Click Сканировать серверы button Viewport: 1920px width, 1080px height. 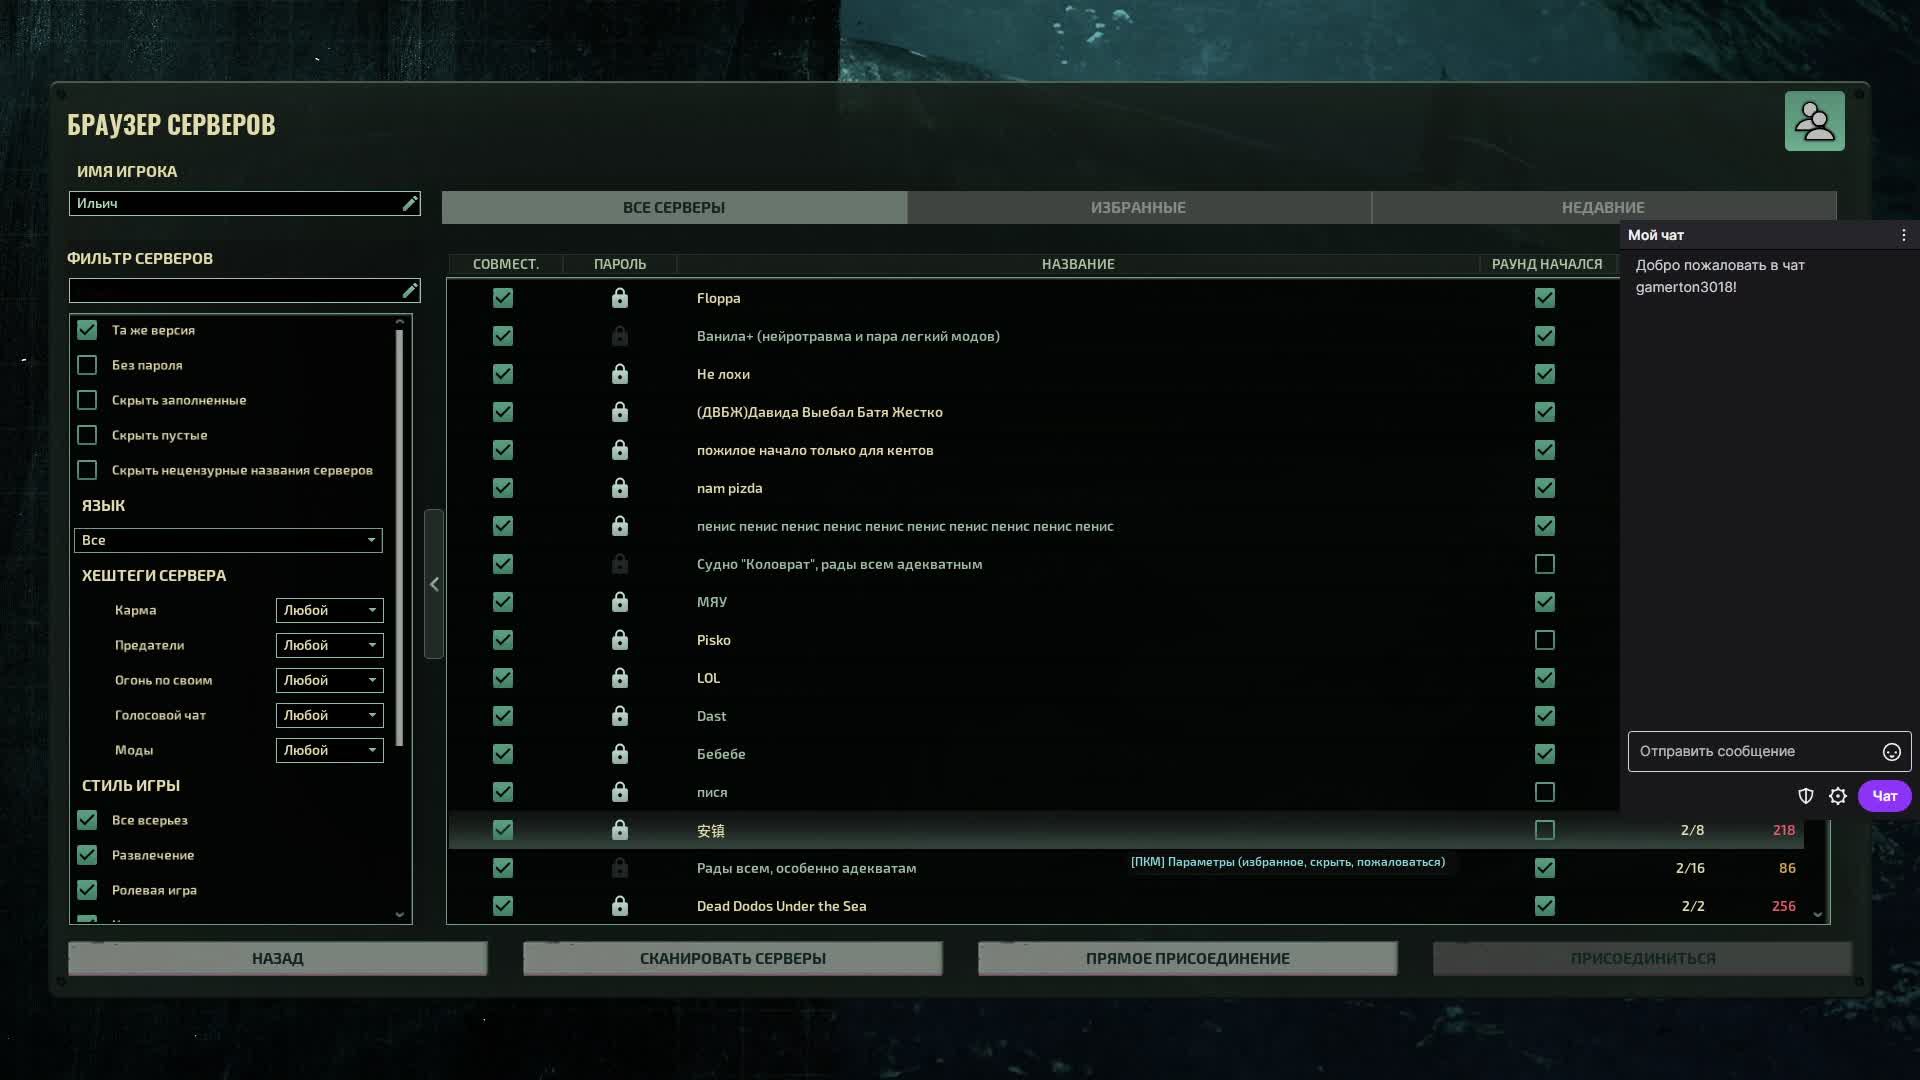click(x=732, y=958)
